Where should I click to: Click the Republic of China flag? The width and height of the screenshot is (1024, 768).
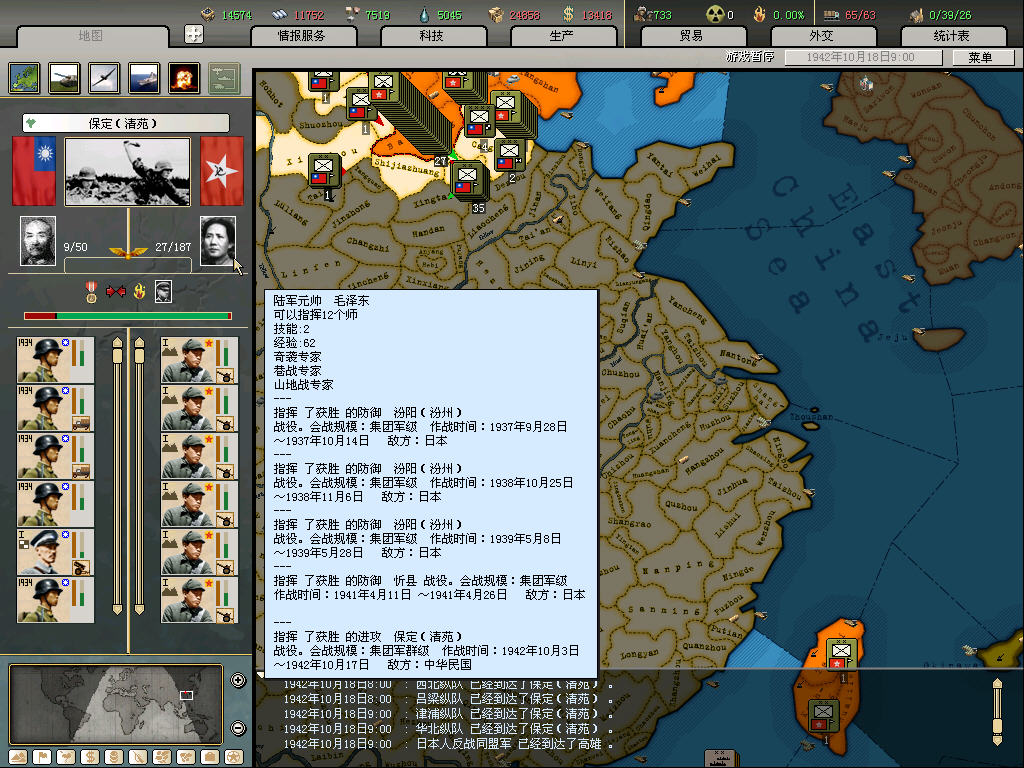pyautogui.click(x=34, y=171)
